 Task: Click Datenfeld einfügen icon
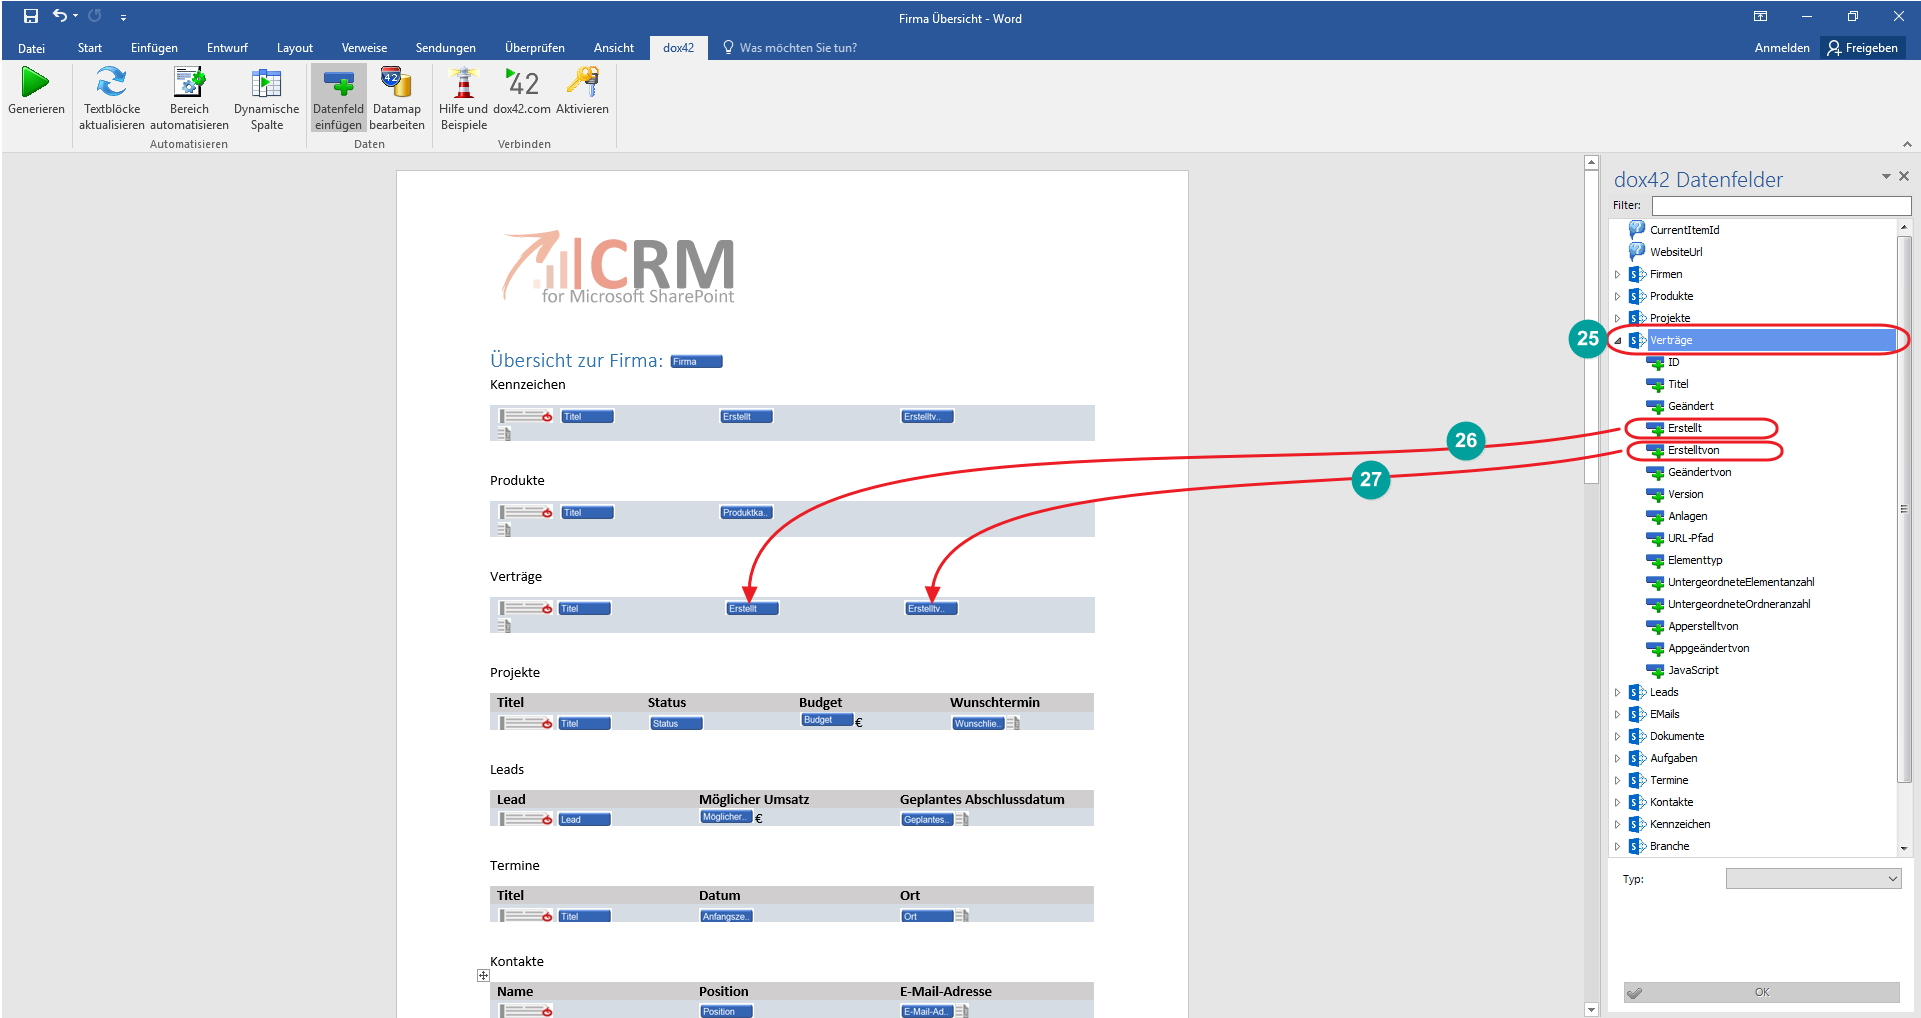pos(338,82)
